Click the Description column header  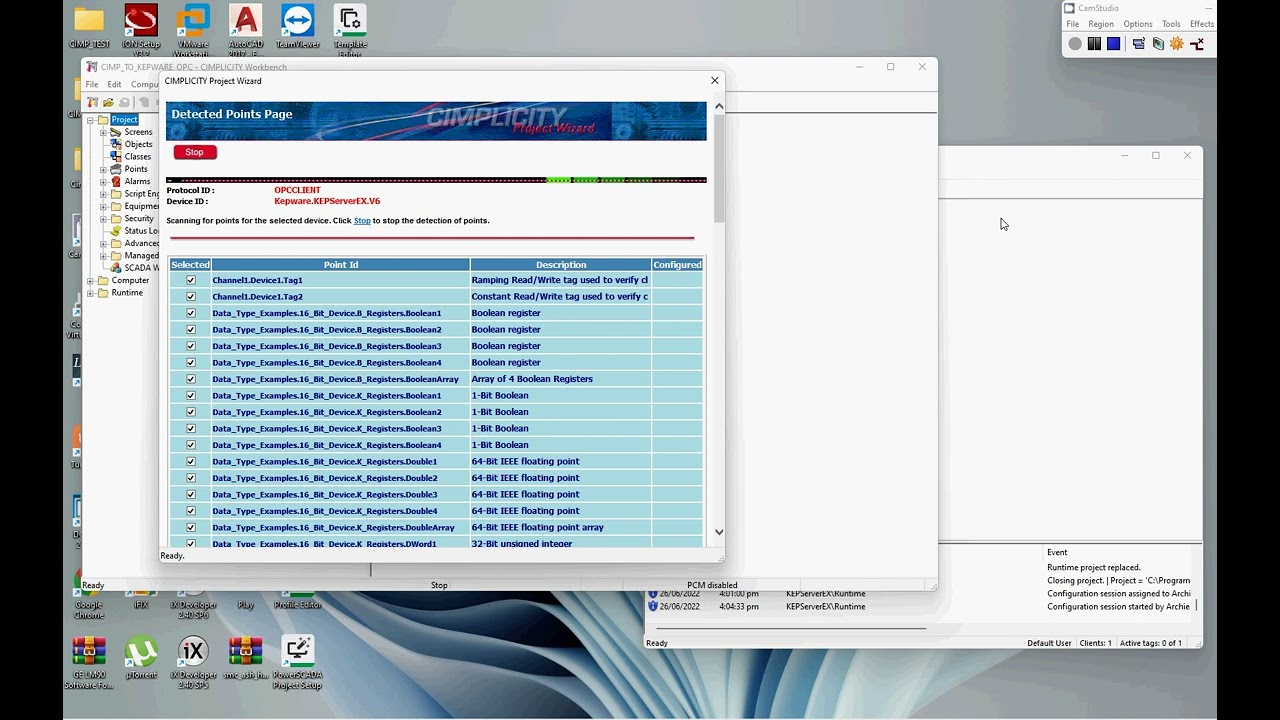(561, 265)
